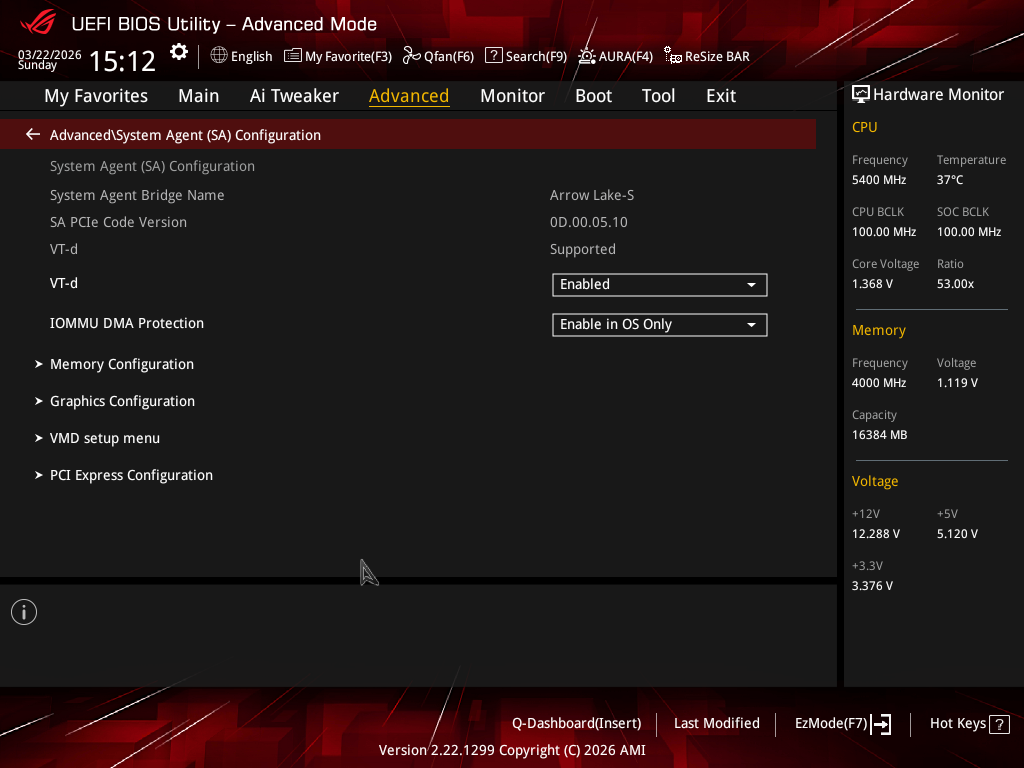Open IOMMU DMA Protection dropdown
Screen dimensions: 1024x768
[x=660, y=325]
